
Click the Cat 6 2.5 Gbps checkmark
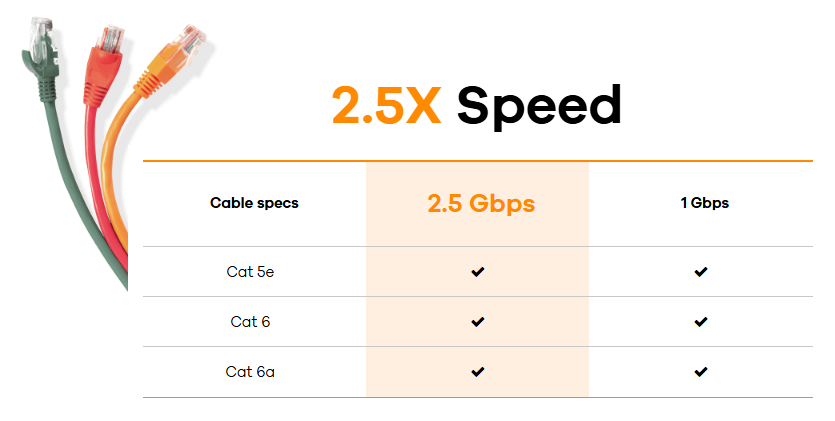(x=478, y=321)
